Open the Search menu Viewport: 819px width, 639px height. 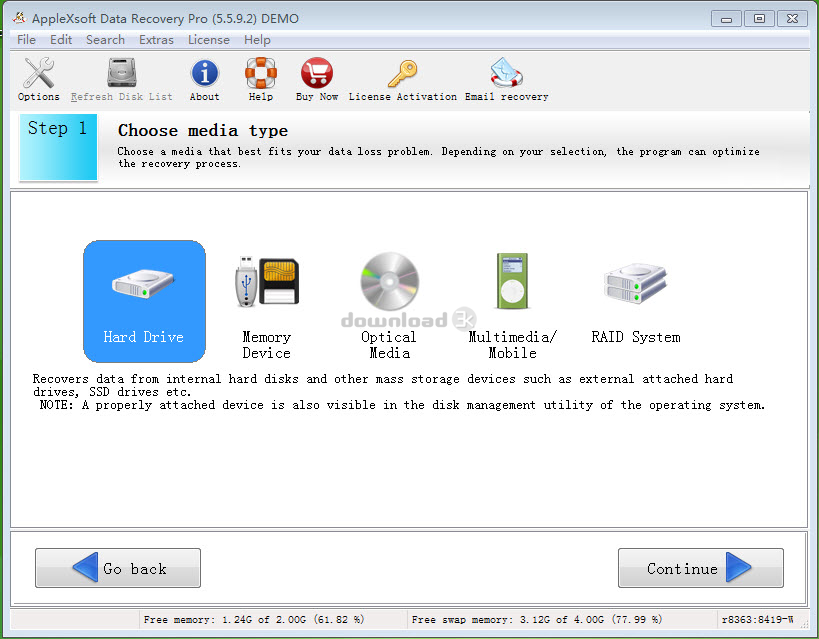click(x=106, y=40)
